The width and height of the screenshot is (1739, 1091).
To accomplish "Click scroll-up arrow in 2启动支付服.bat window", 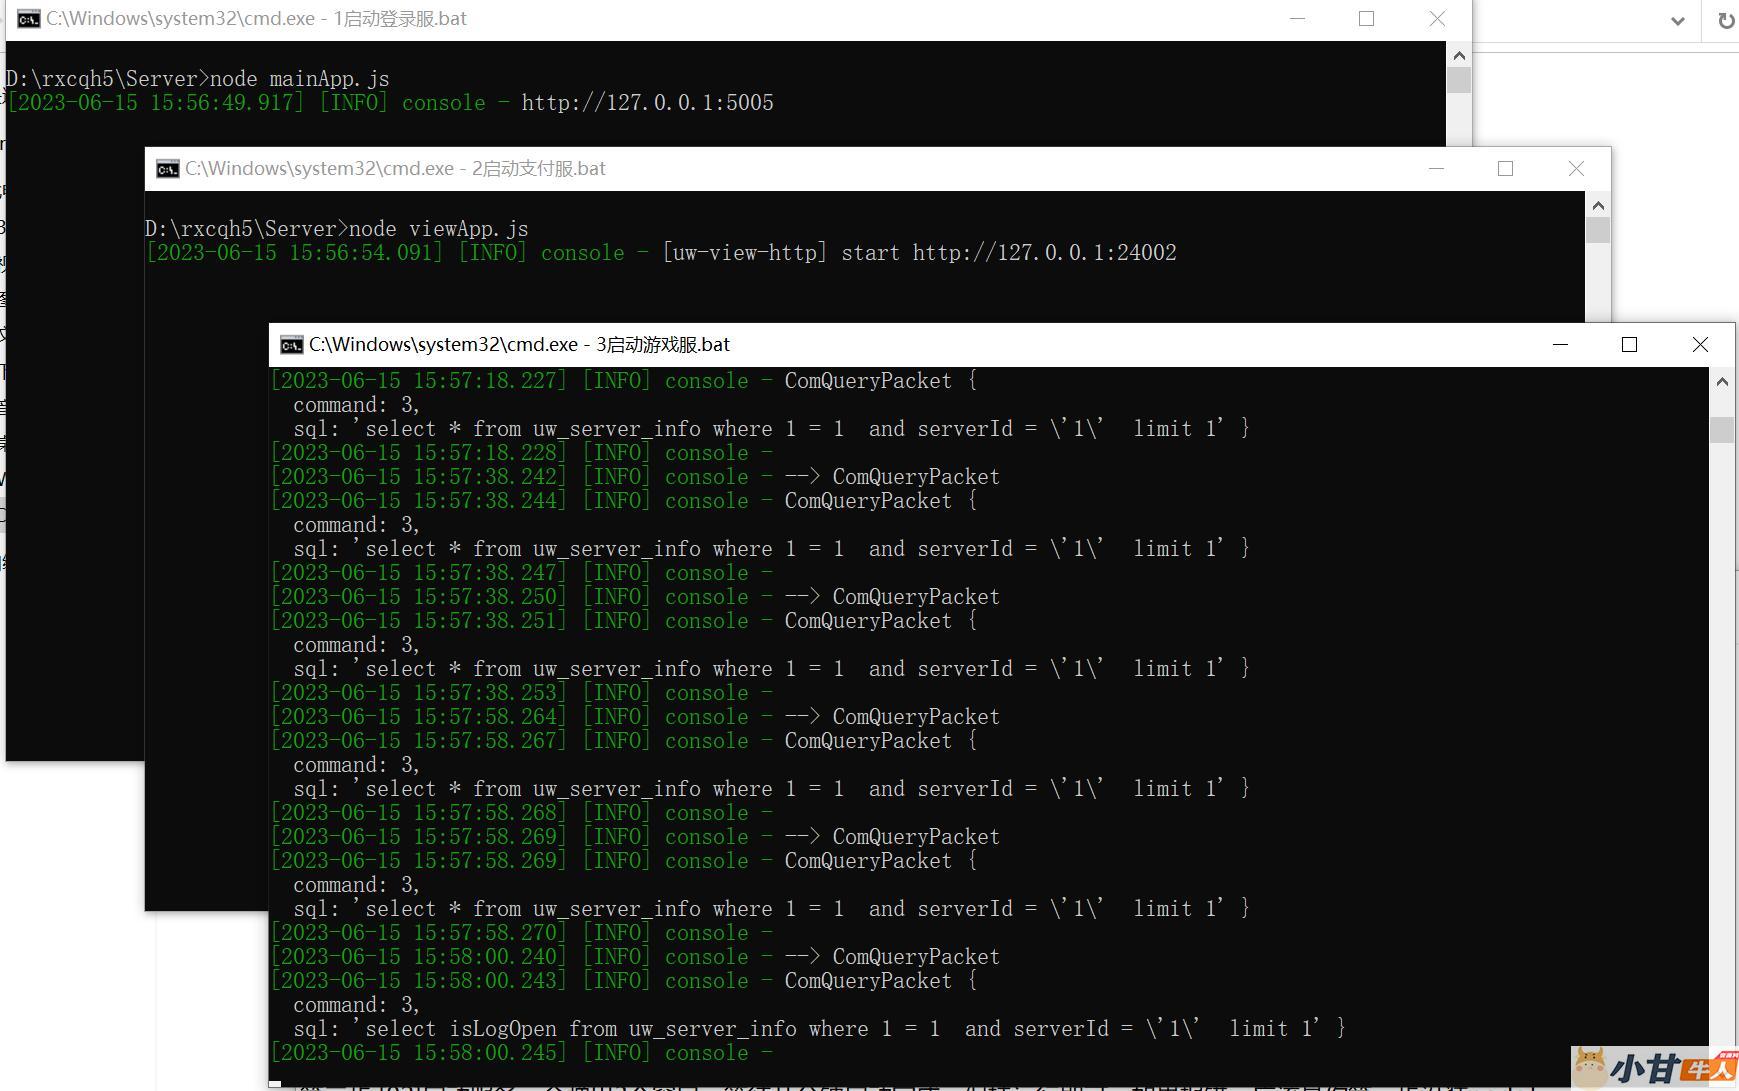I will coord(1598,206).
